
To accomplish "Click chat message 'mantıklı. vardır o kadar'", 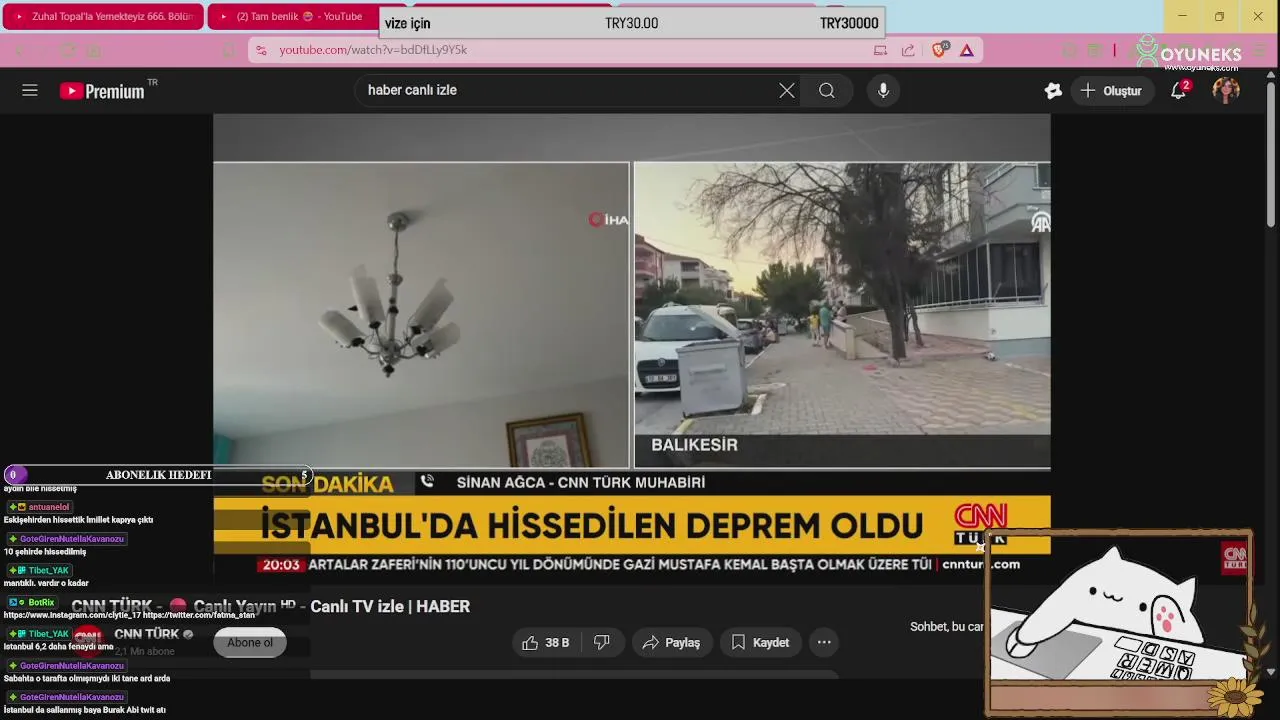I will click(x=46, y=583).
